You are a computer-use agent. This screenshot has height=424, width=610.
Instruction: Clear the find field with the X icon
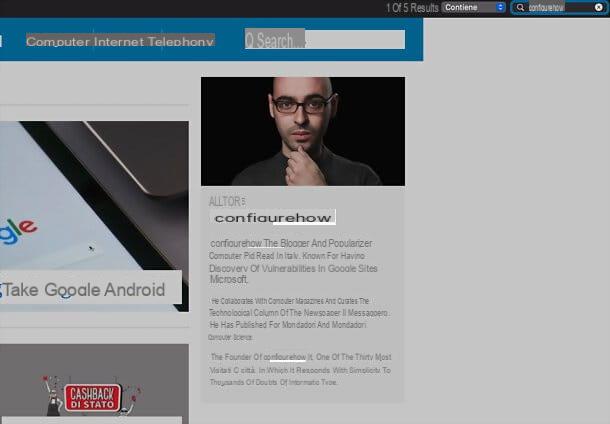point(599,7)
